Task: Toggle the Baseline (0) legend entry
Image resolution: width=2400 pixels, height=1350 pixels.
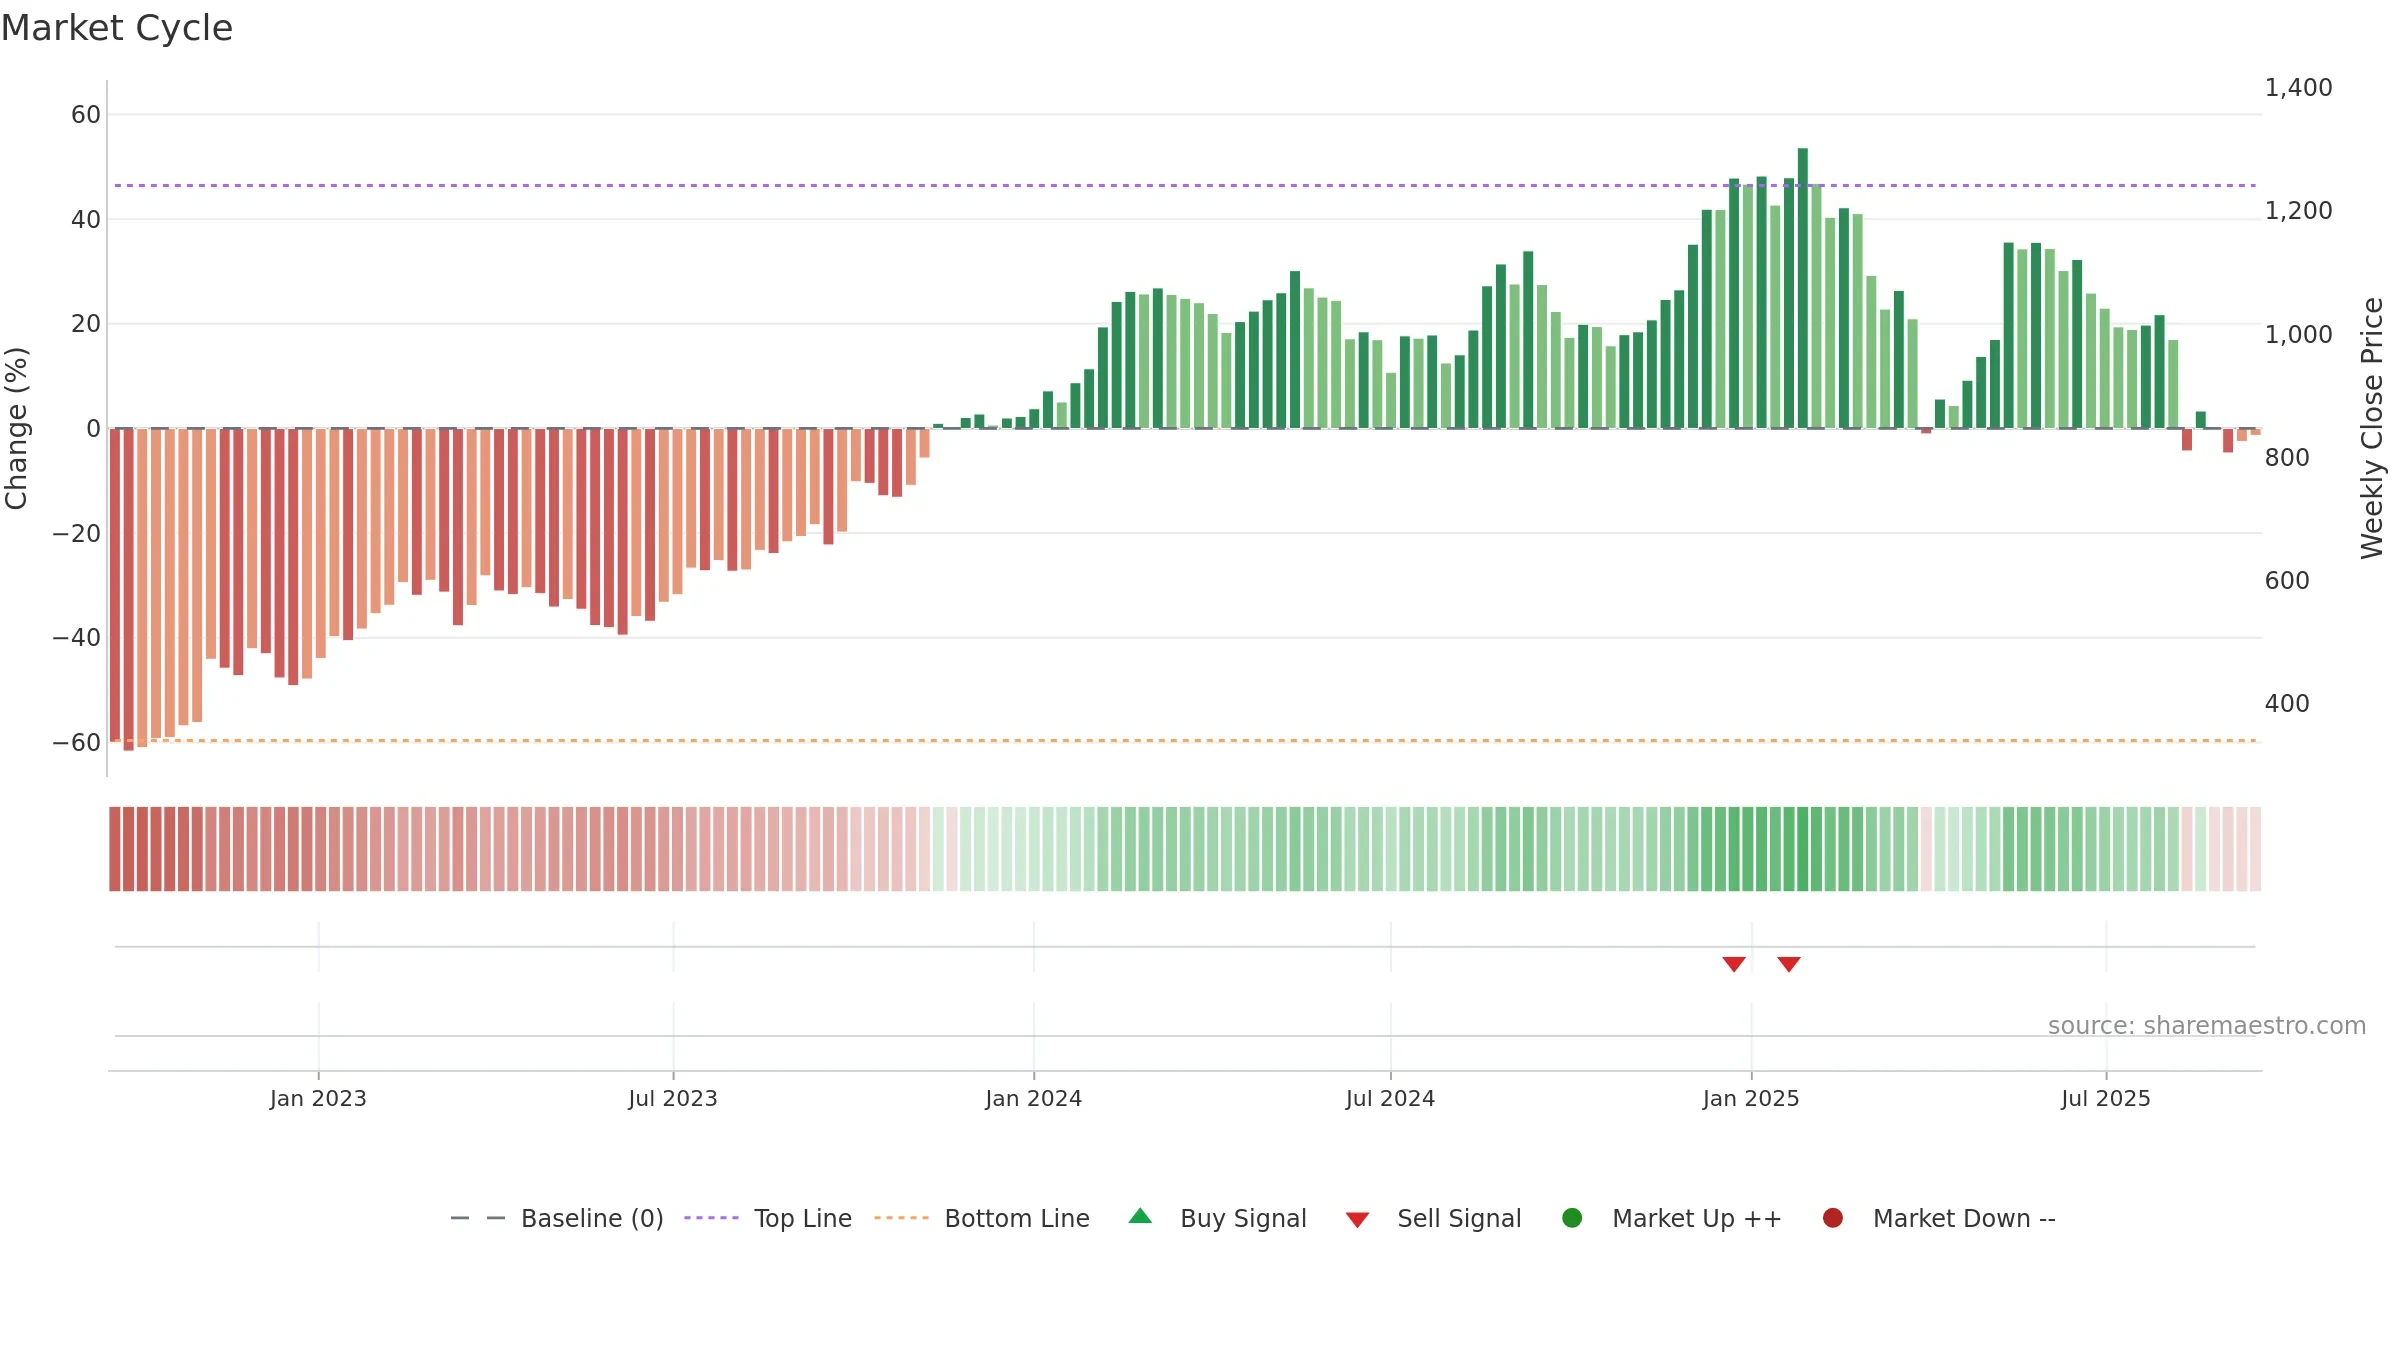Action: pyautogui.click(x=557, y=1218)
